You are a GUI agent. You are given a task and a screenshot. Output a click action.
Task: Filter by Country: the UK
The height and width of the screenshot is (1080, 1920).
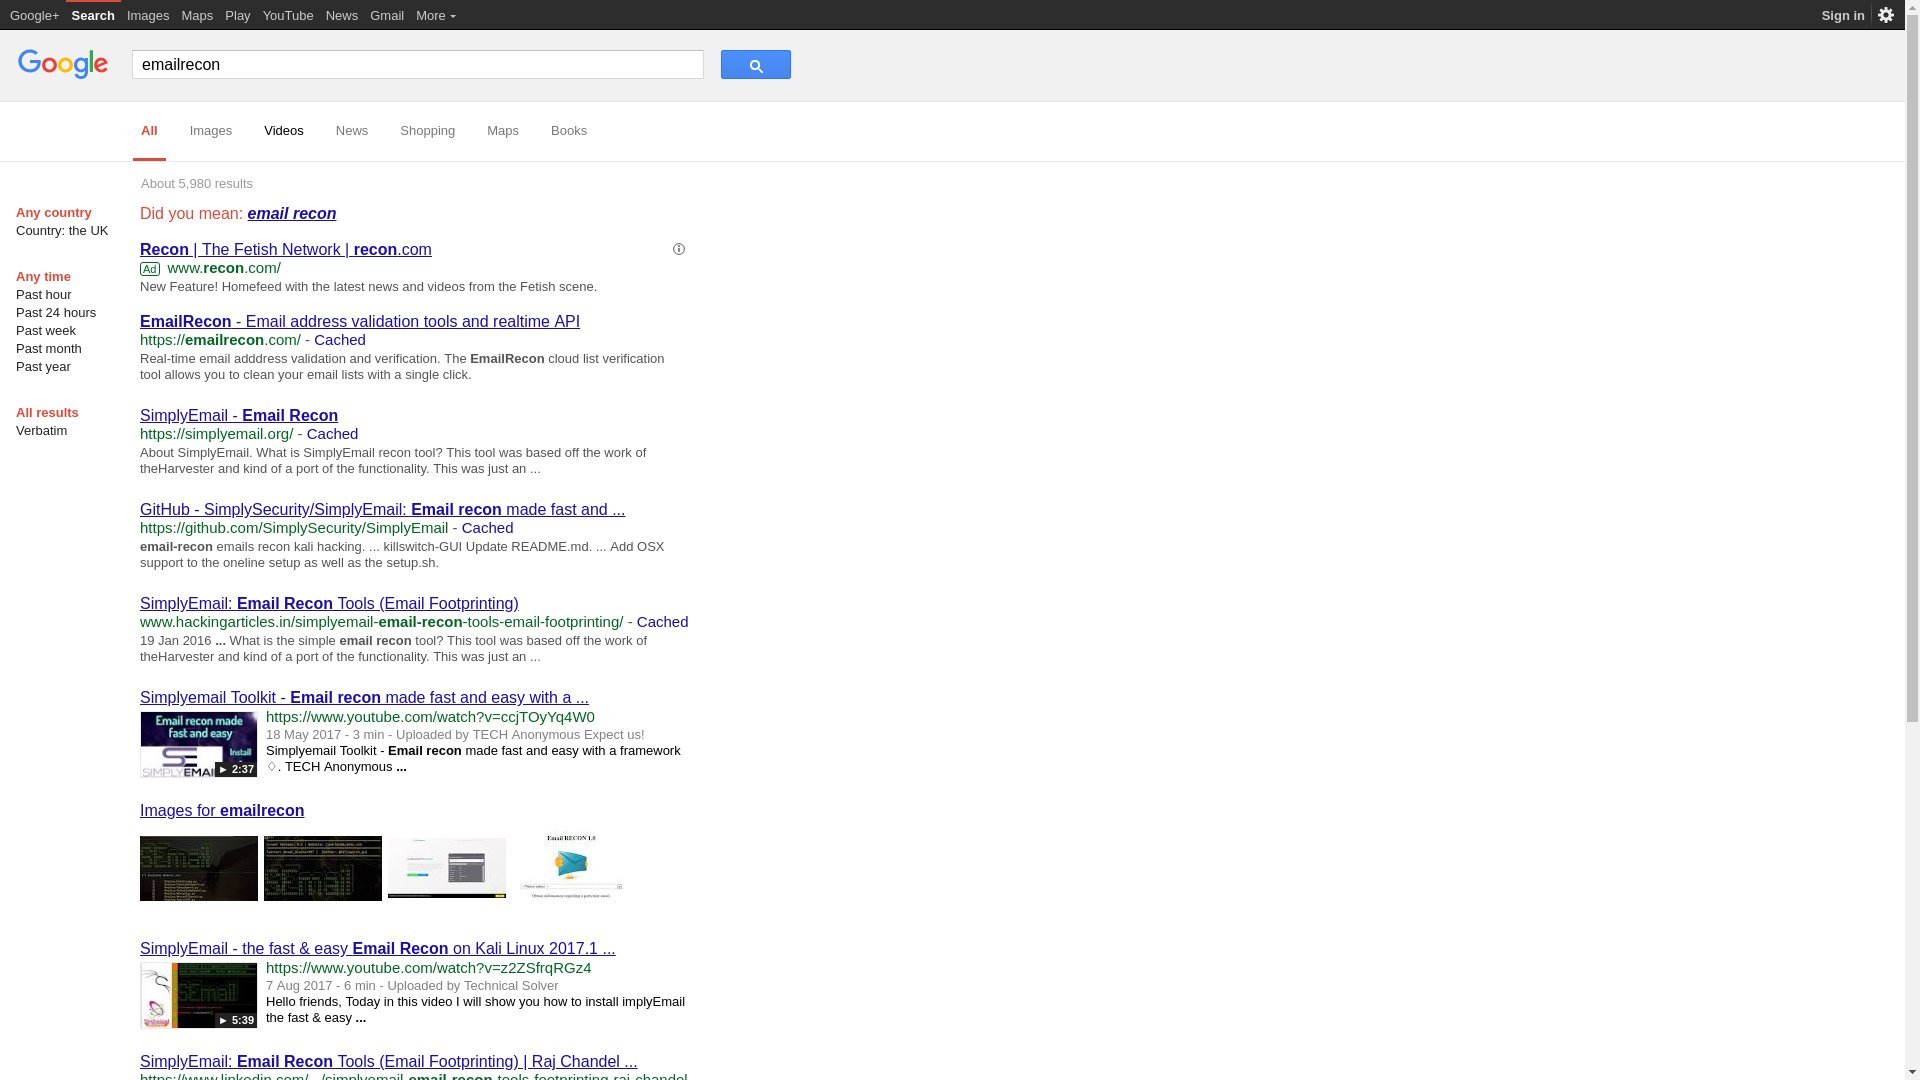(x=62, y=231)
